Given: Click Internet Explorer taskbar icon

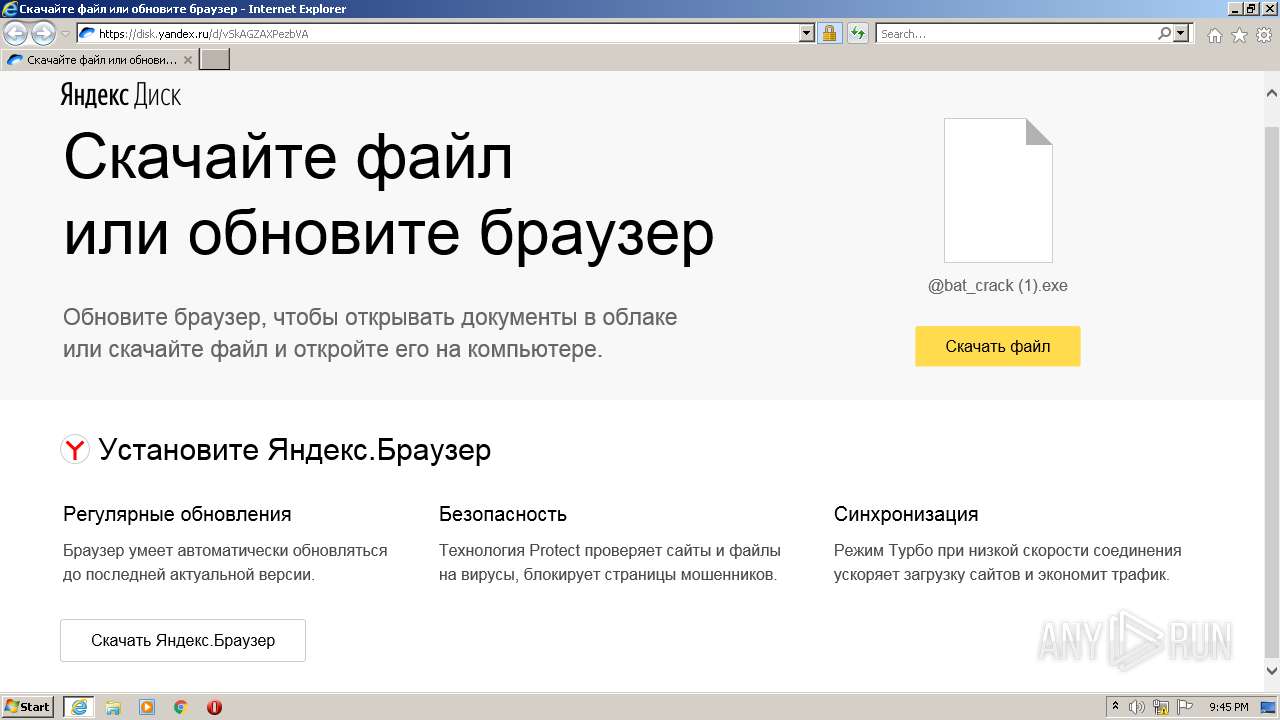Looking at the screenshot, I should coord(79,707).
